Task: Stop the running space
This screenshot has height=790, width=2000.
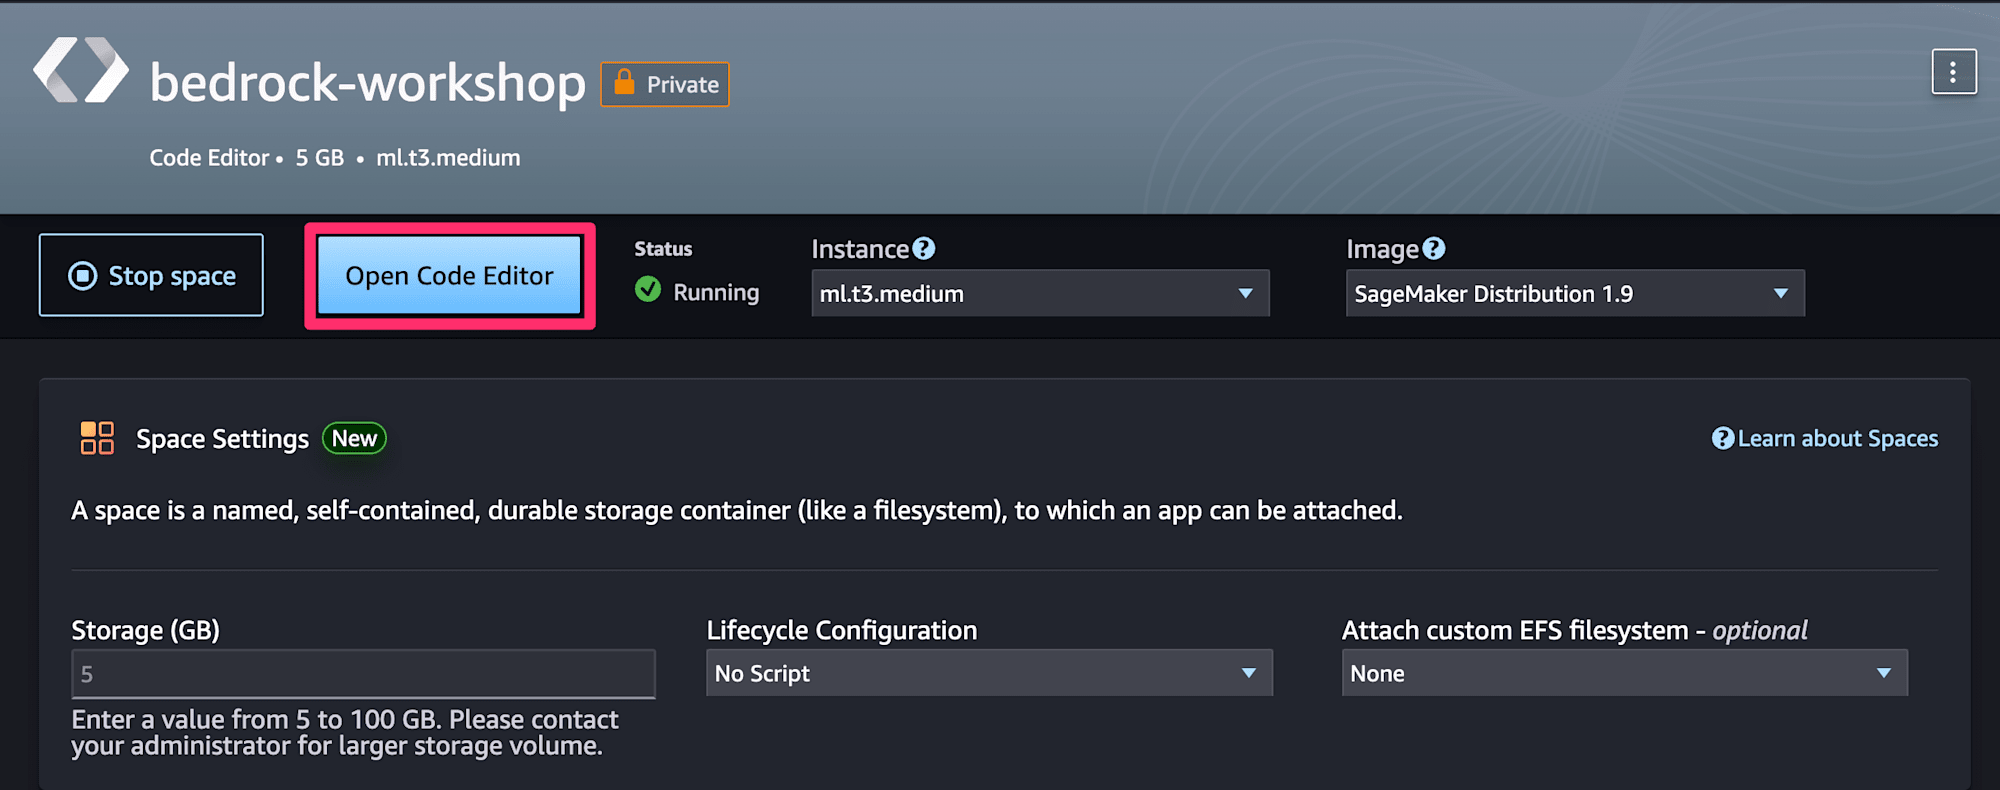Action: [x=151, y=275]
